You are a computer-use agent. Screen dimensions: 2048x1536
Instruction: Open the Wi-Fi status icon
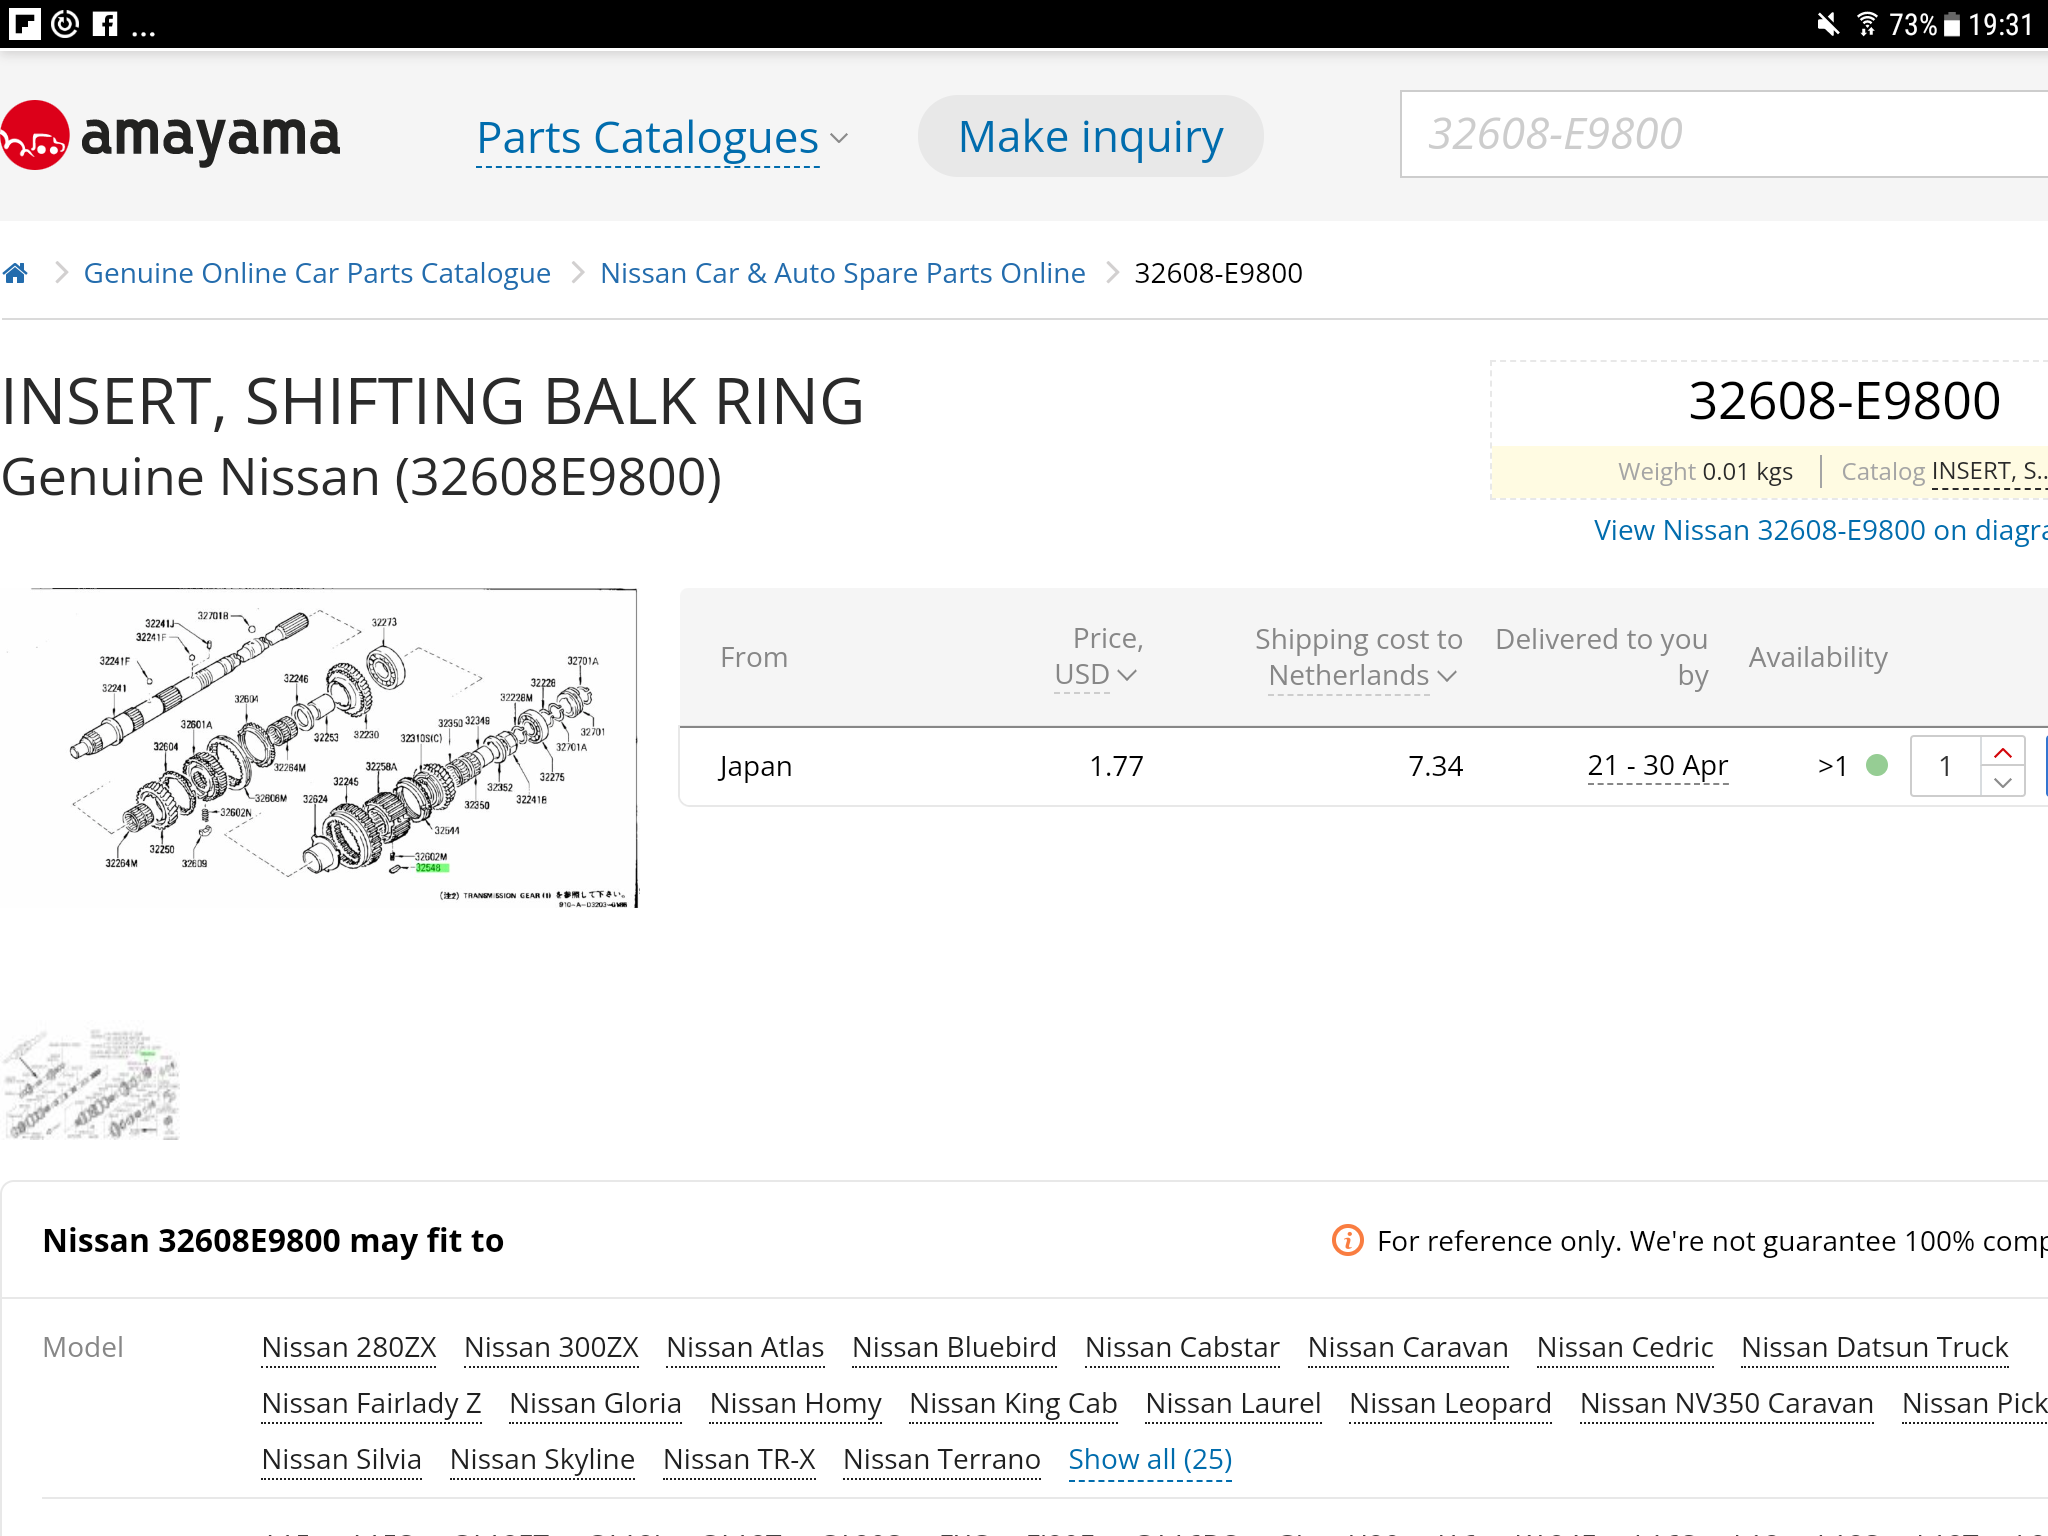coord(1866,23)
